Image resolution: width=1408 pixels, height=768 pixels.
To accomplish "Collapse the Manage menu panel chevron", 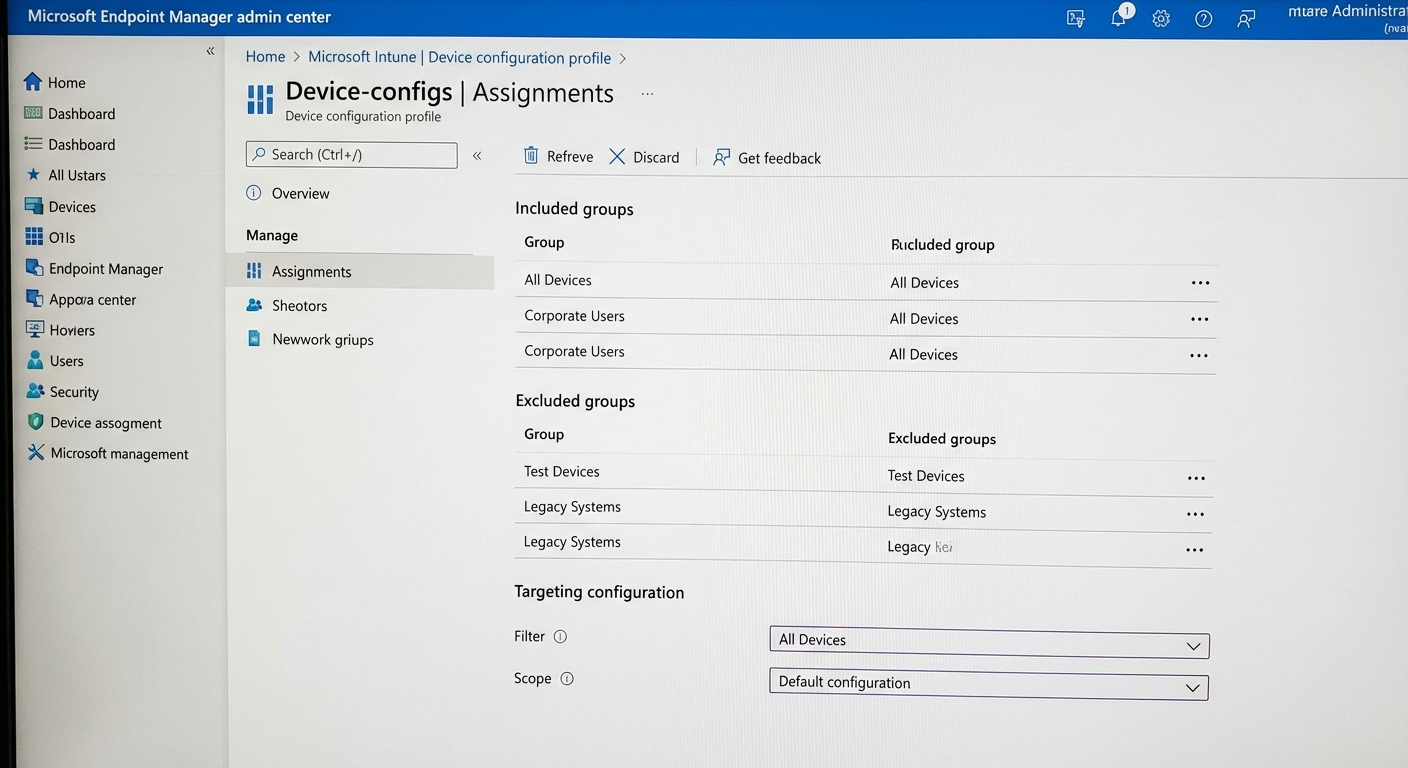I will tap(477, 155).
